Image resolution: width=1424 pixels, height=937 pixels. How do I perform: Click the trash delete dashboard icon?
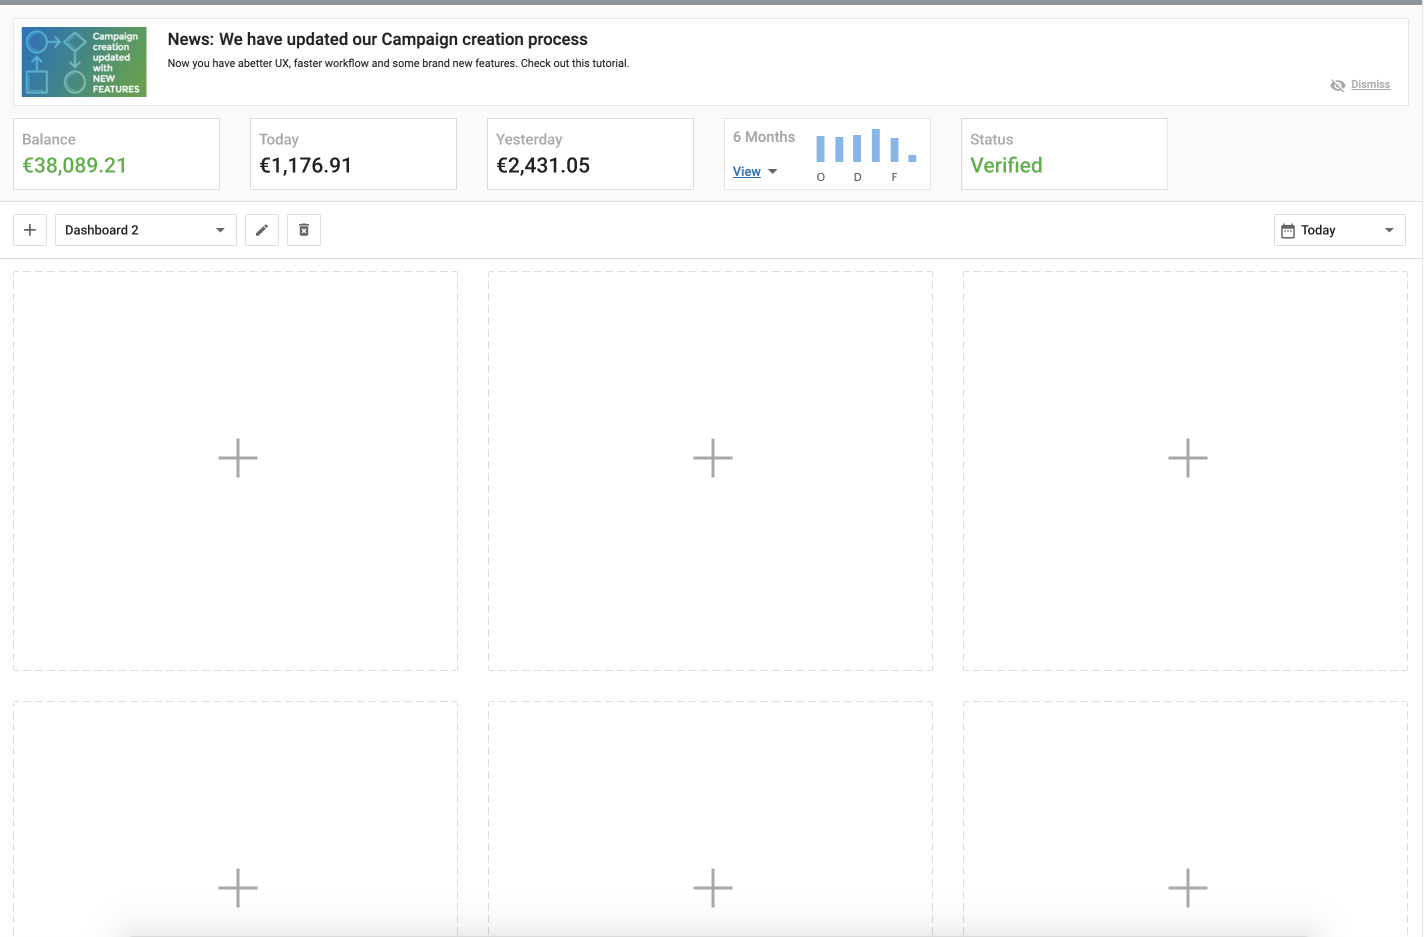pyautogui.click(x=304, y=230)
